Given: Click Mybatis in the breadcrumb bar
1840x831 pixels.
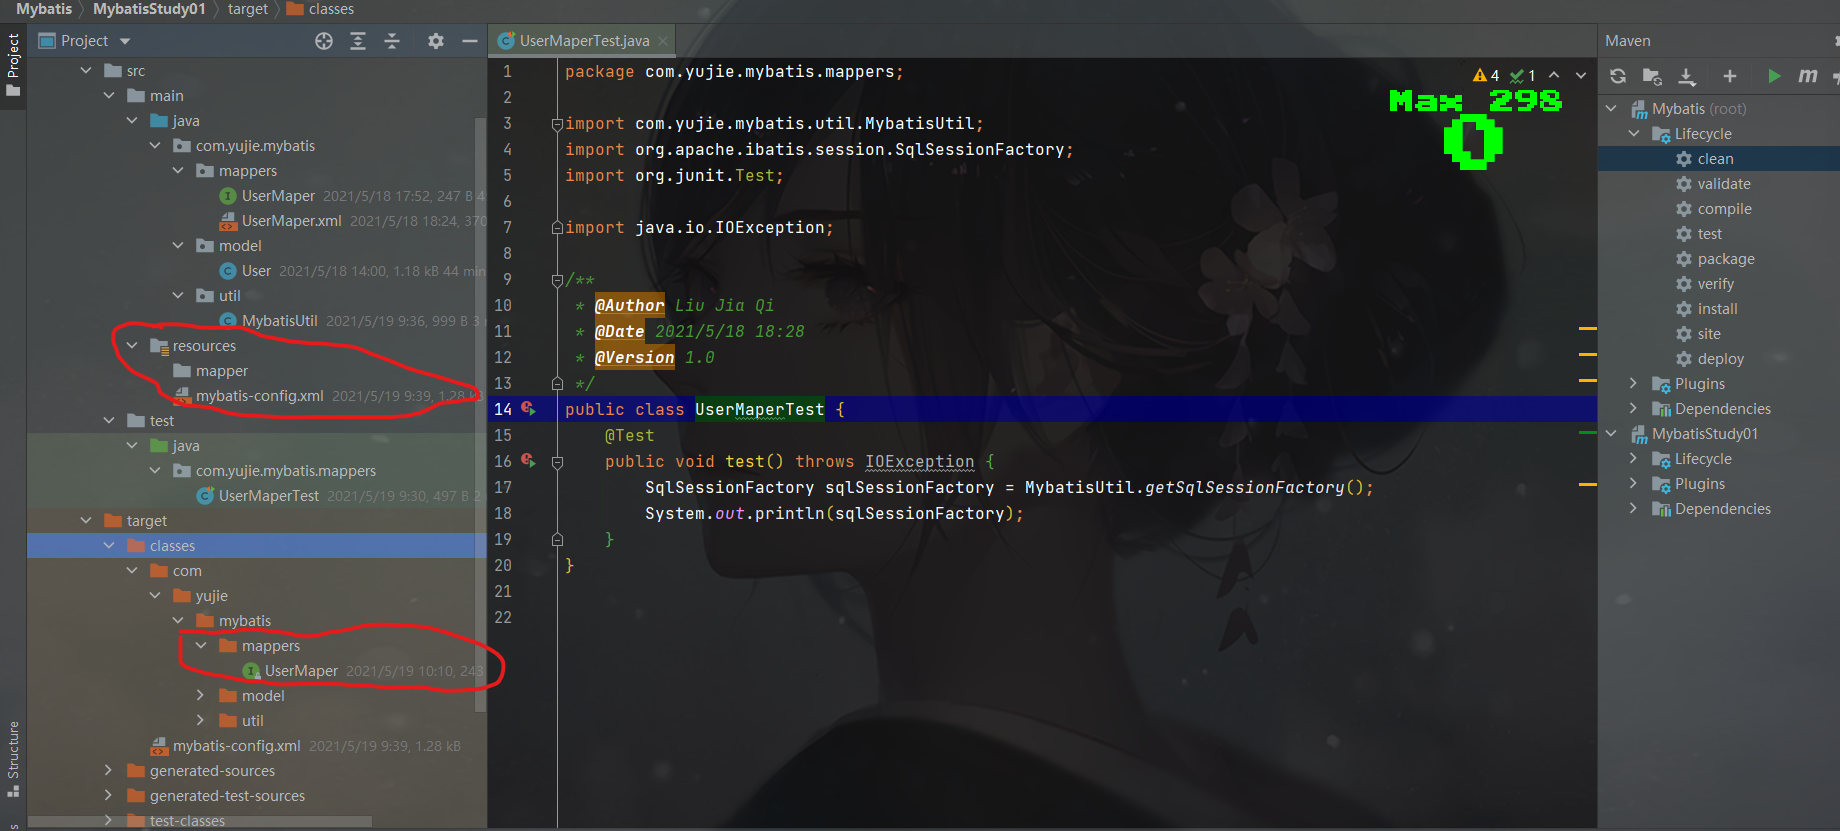Looking at the screenshot, I should point(44,9).
